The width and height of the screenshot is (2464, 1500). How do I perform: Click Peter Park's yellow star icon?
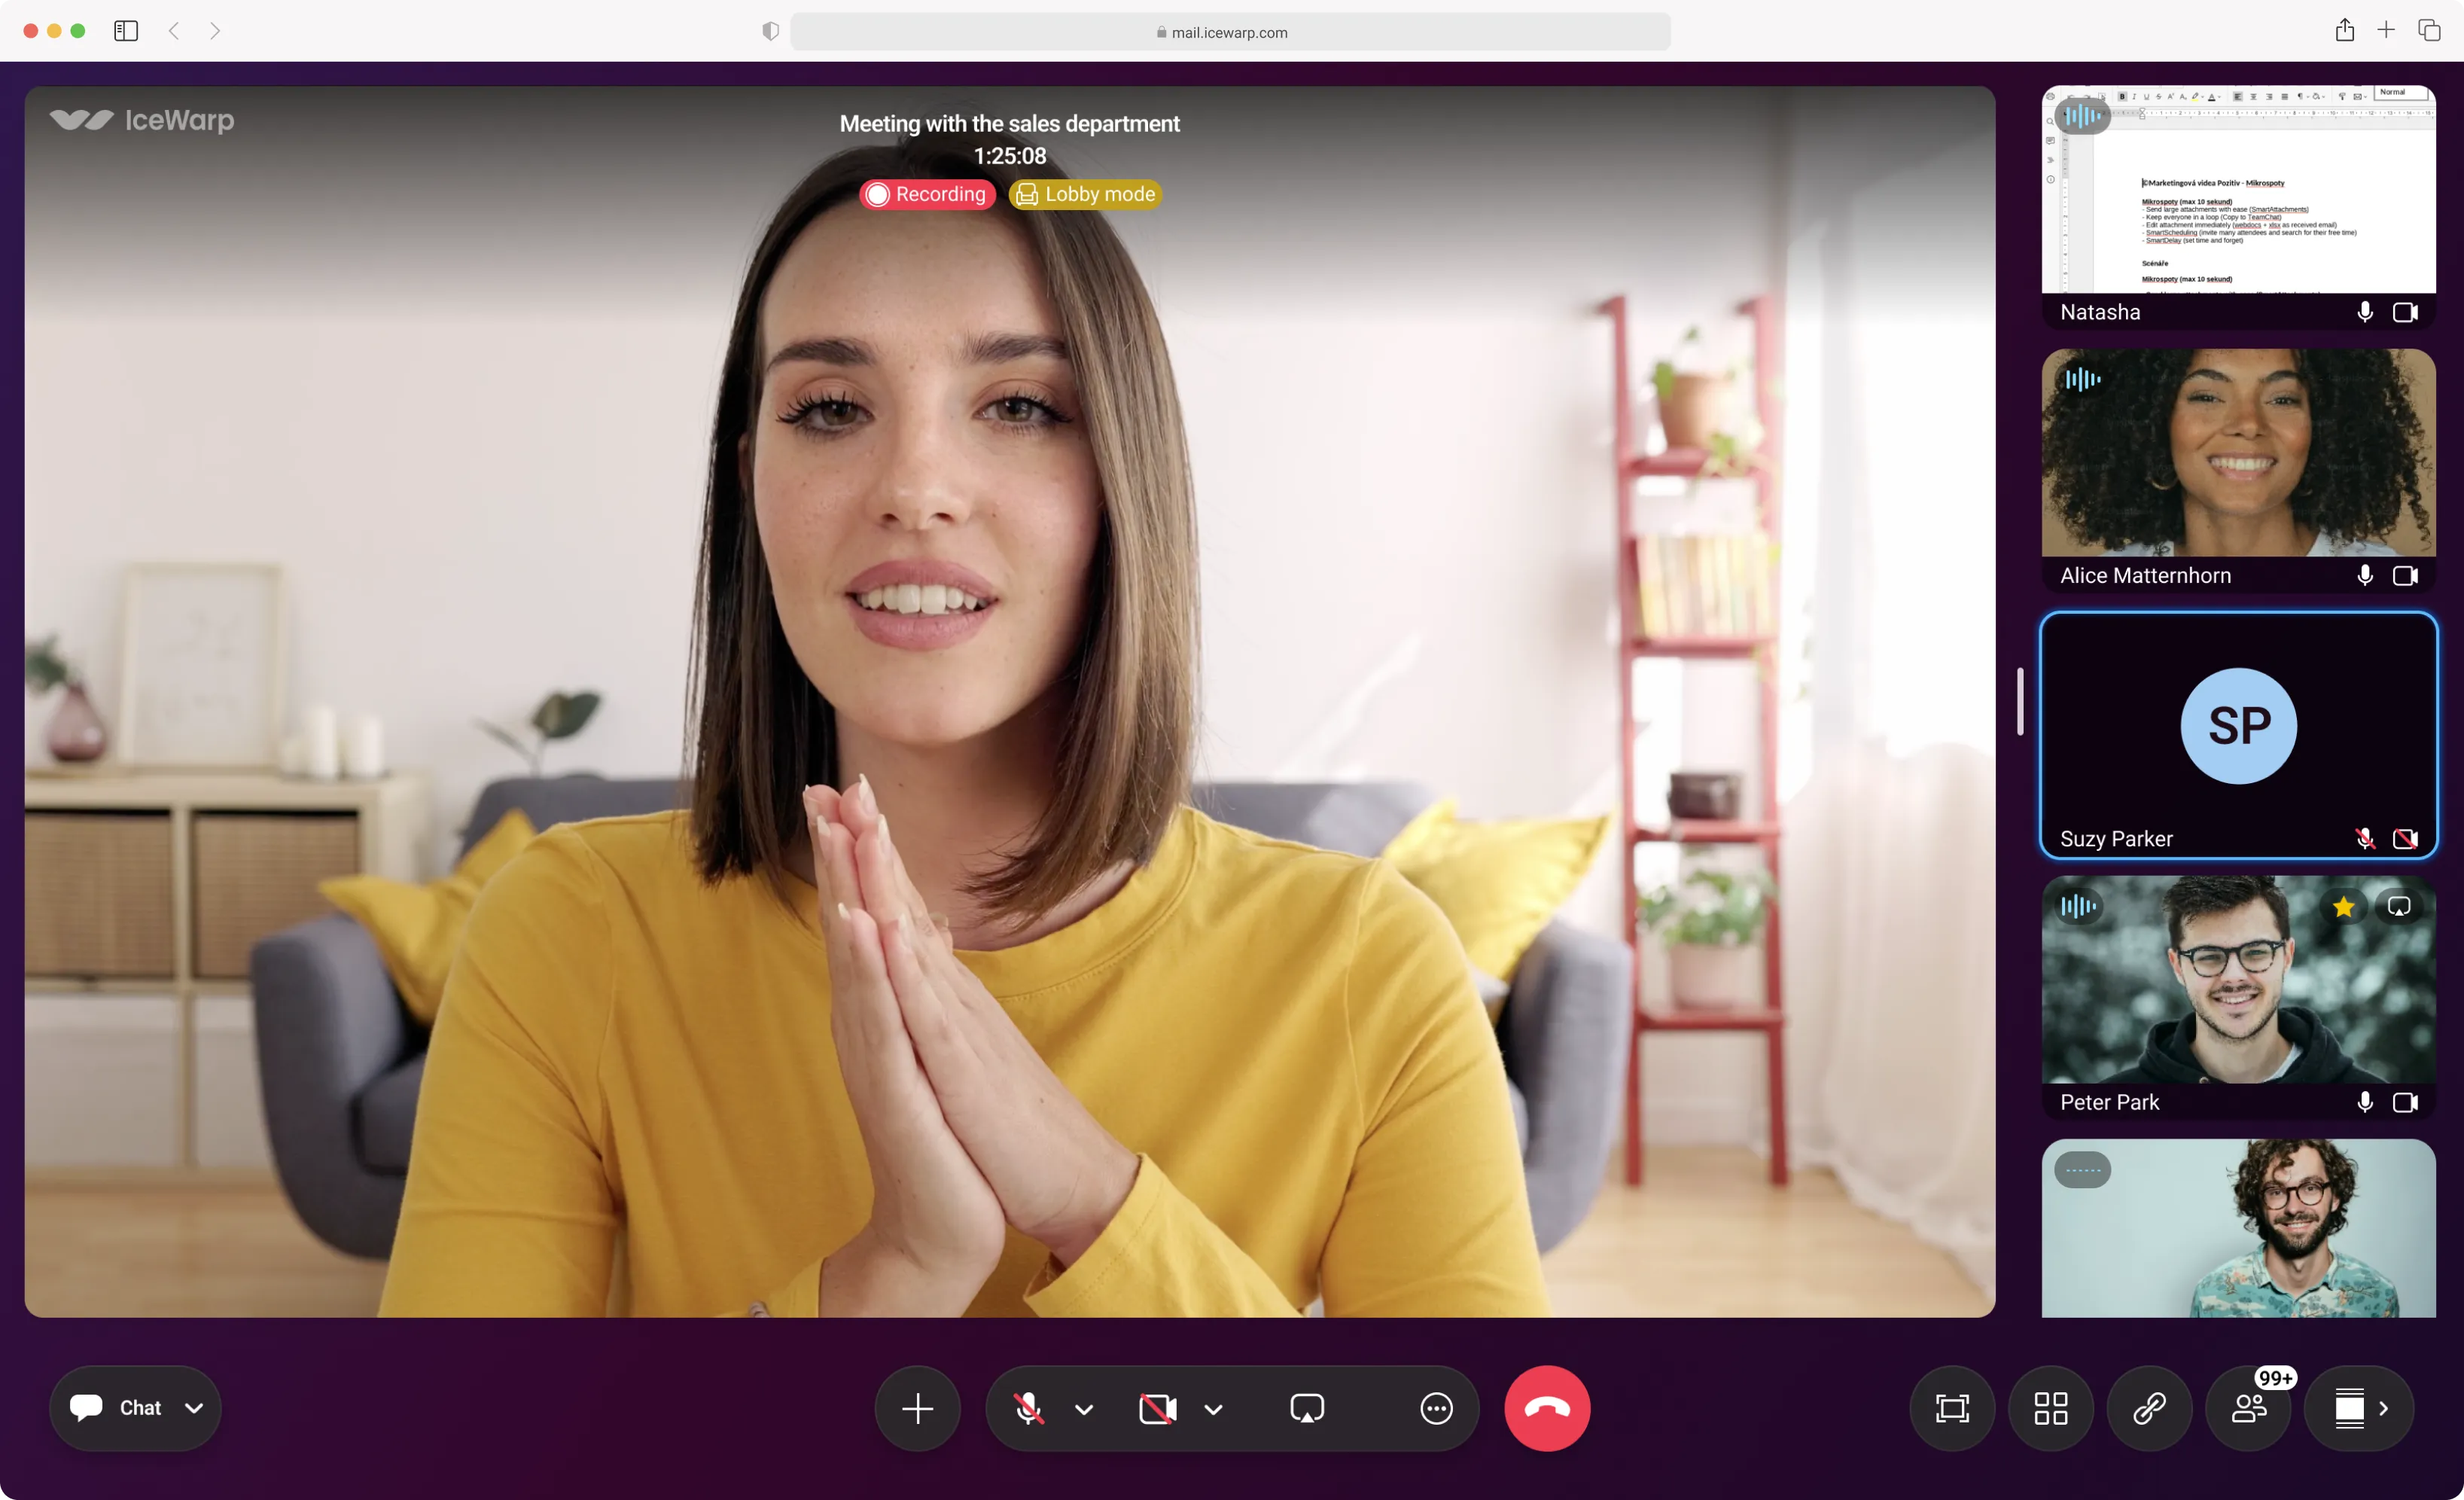tap(2343, 907)
